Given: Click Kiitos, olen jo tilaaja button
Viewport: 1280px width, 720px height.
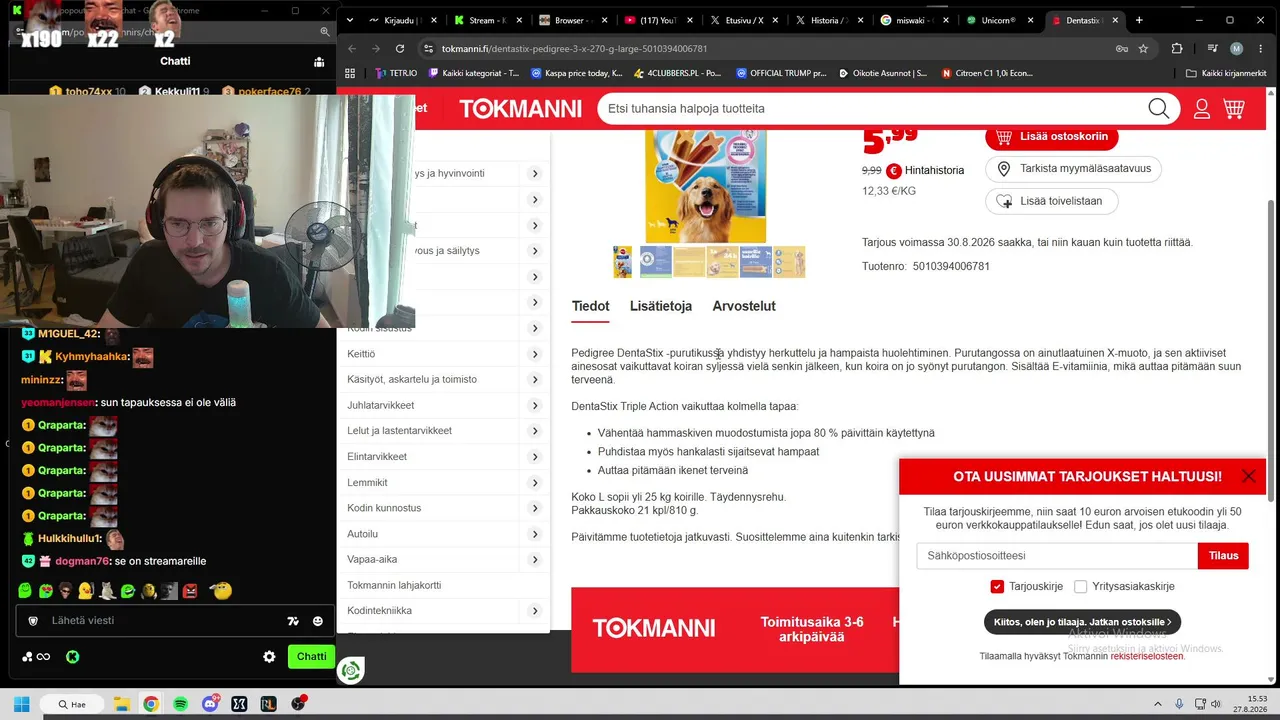Looking at the screenshot, I should (1082, 622).
